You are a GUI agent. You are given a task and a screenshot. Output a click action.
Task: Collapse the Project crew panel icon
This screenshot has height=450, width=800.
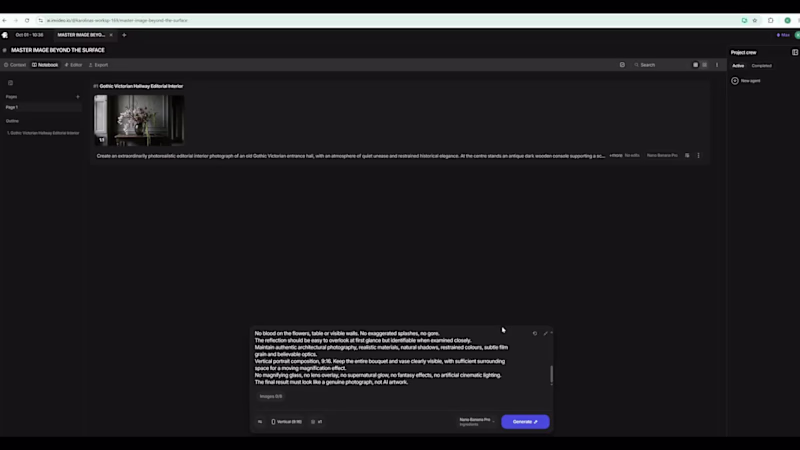pyautogui.click(x=795, y=52)
